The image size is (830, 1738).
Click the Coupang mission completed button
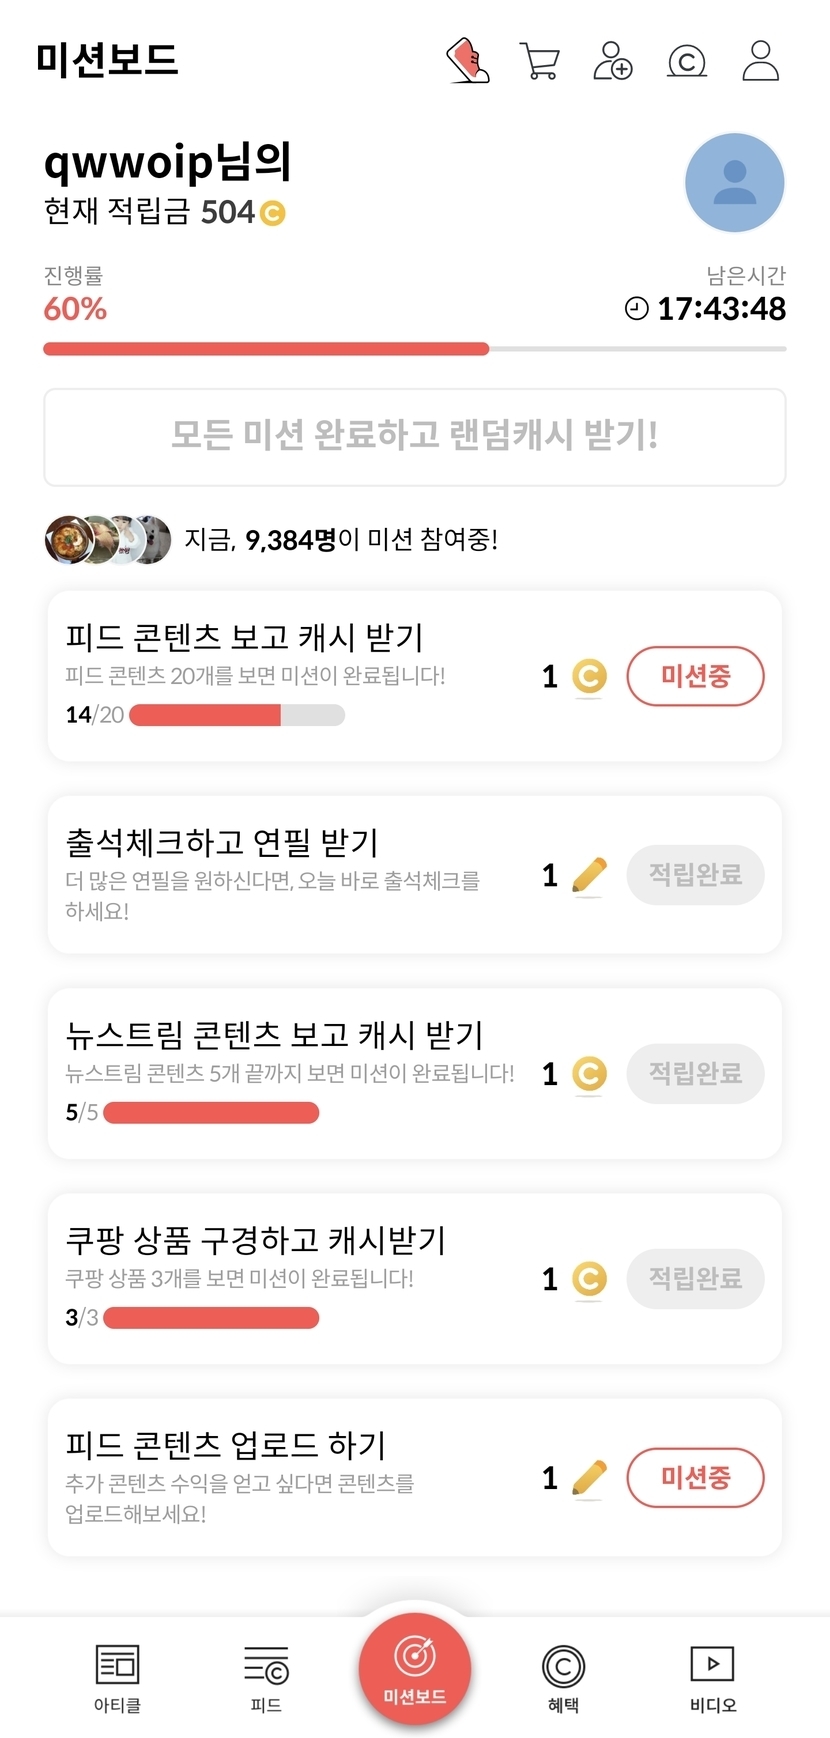click(x=695, y=1278)
